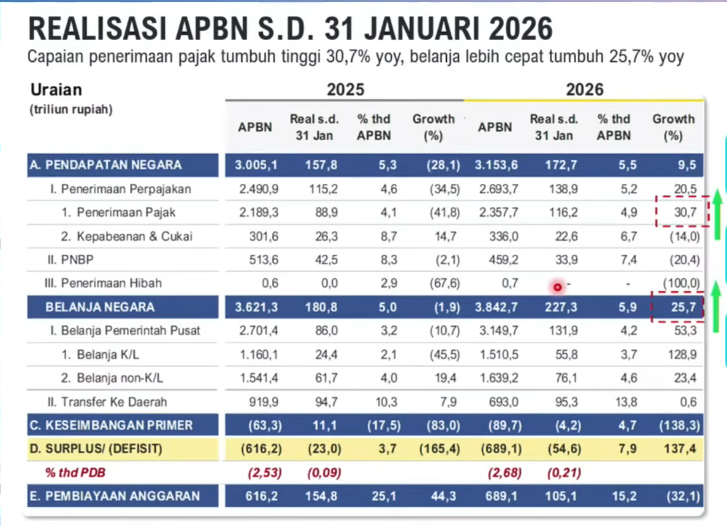Click the 137,4 deficit growth value
The height and width of the screenshot is (526, 727).
[x=674, y=451]
